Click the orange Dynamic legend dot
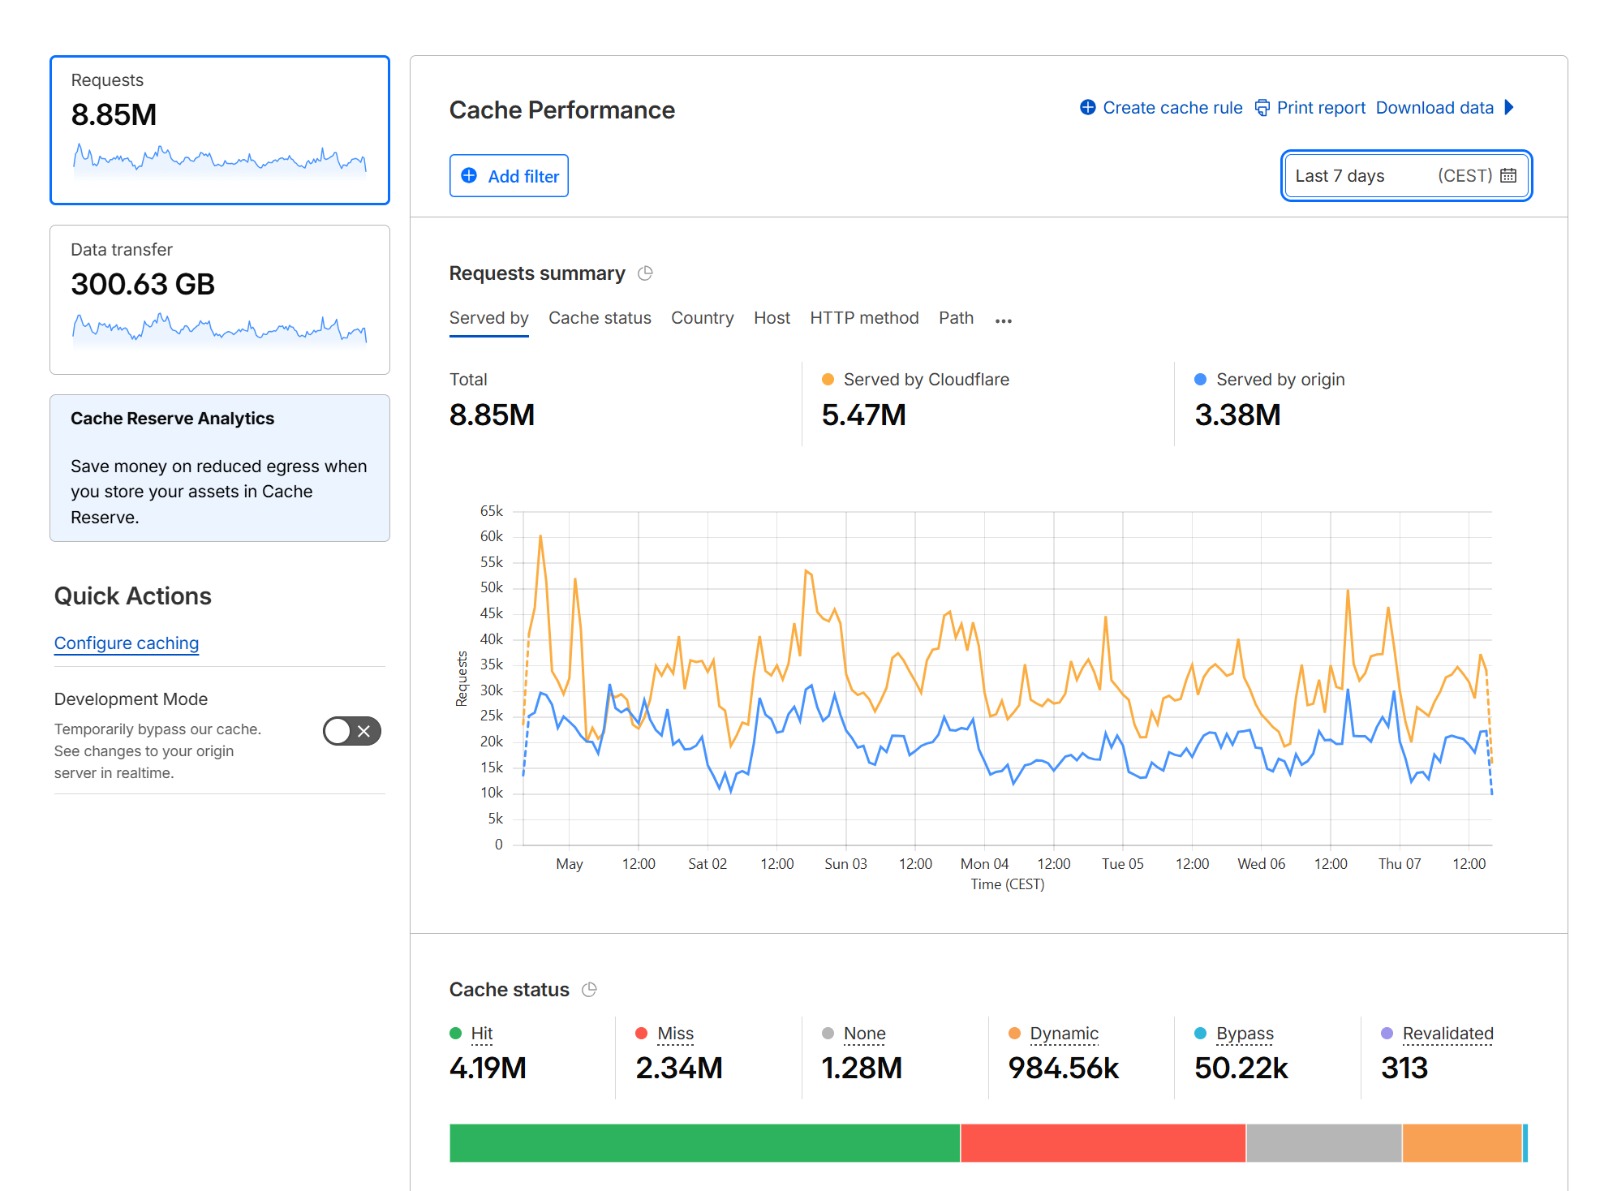The width and height of the screenshot is (1600, 1191). pyautogui.click(x=1015, y=1034)
